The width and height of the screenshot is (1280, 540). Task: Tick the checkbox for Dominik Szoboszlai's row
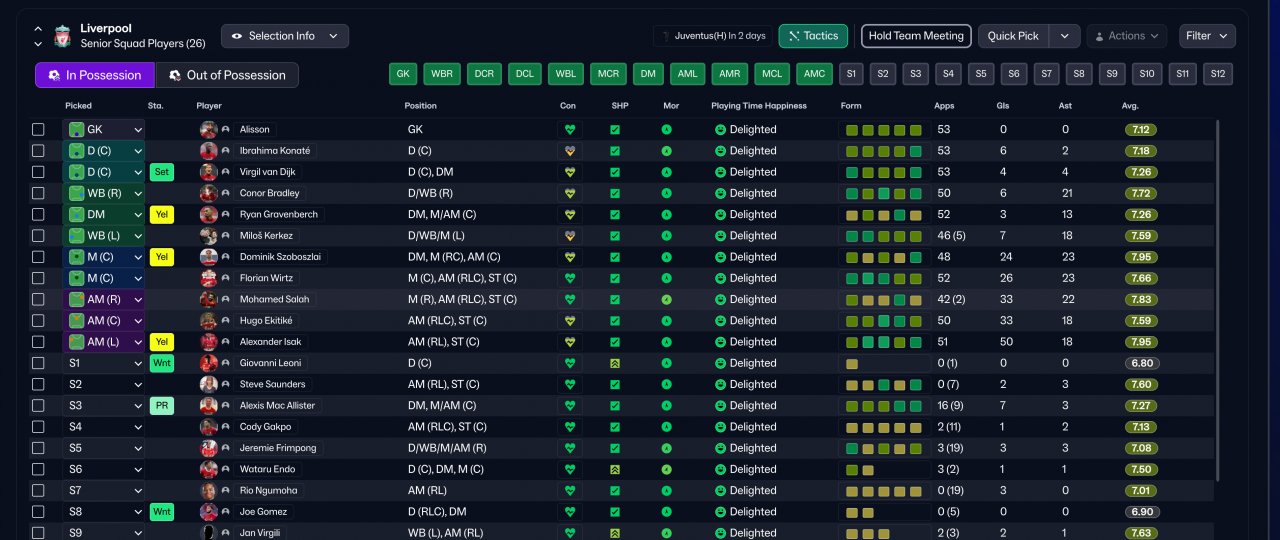[x=38, y=257]
